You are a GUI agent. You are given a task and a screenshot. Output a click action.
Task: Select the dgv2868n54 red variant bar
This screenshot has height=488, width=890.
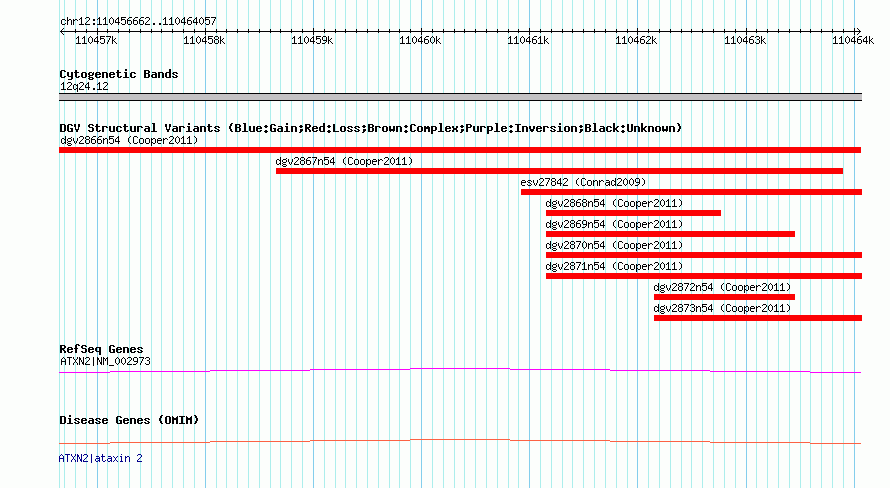633,213
